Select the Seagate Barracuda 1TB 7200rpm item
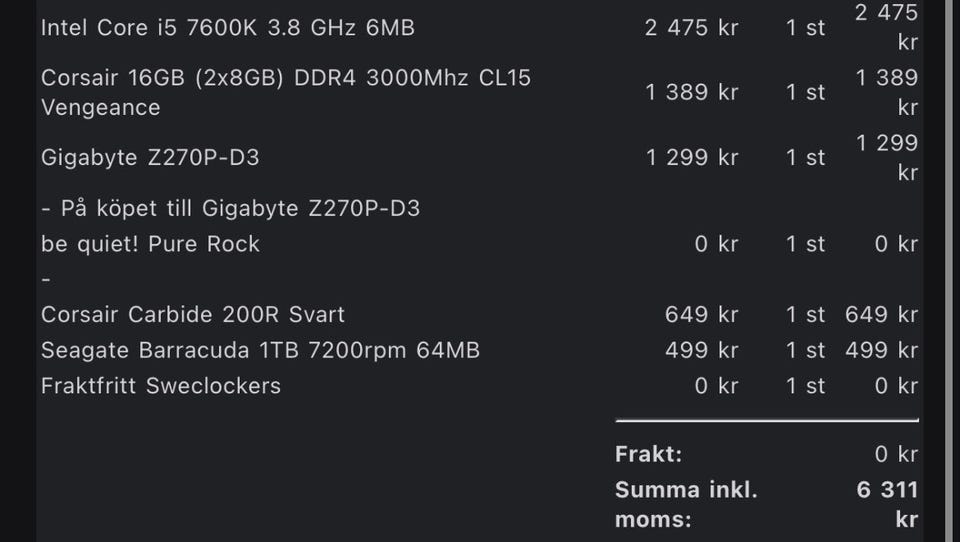The image size is (960, 542). 260,350
